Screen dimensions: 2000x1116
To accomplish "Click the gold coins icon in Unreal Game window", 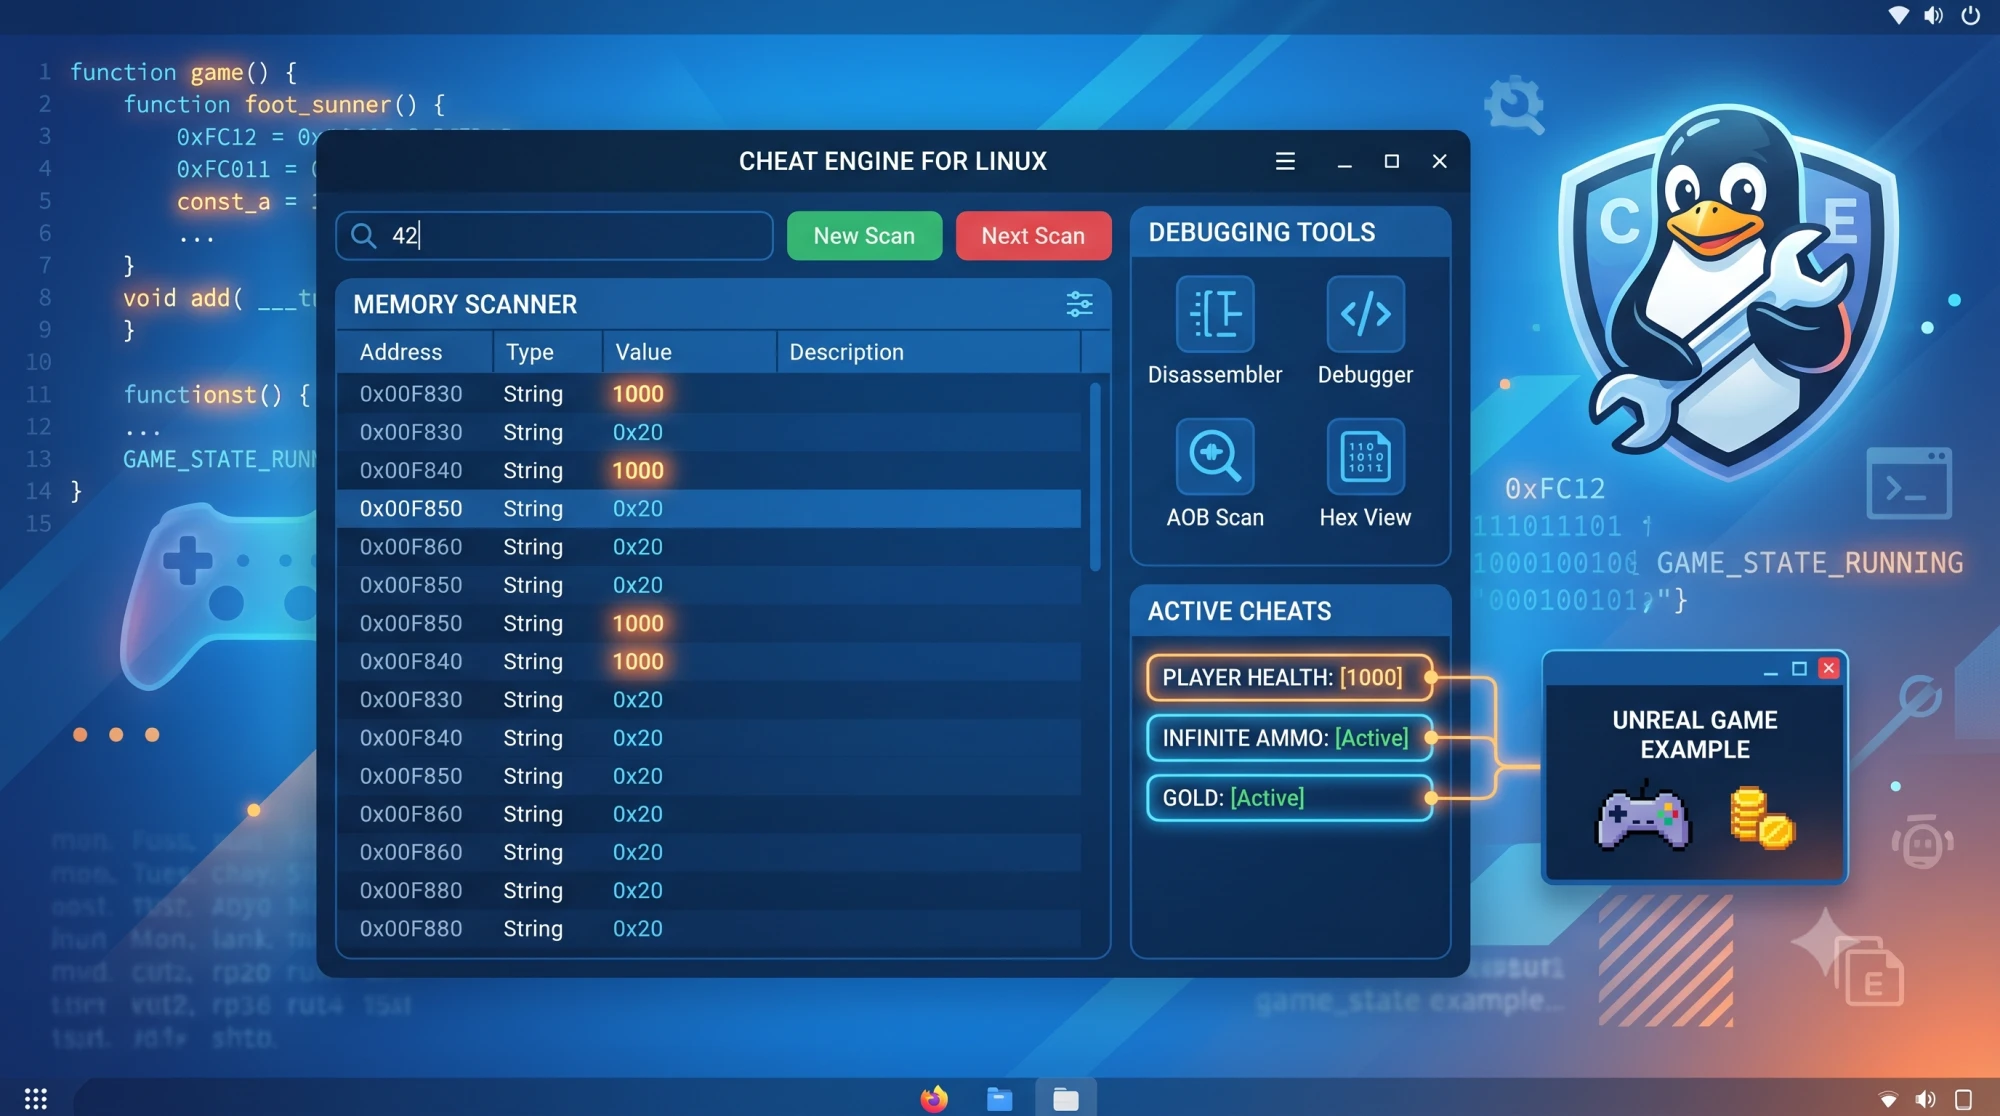I will coord(1762,818).
